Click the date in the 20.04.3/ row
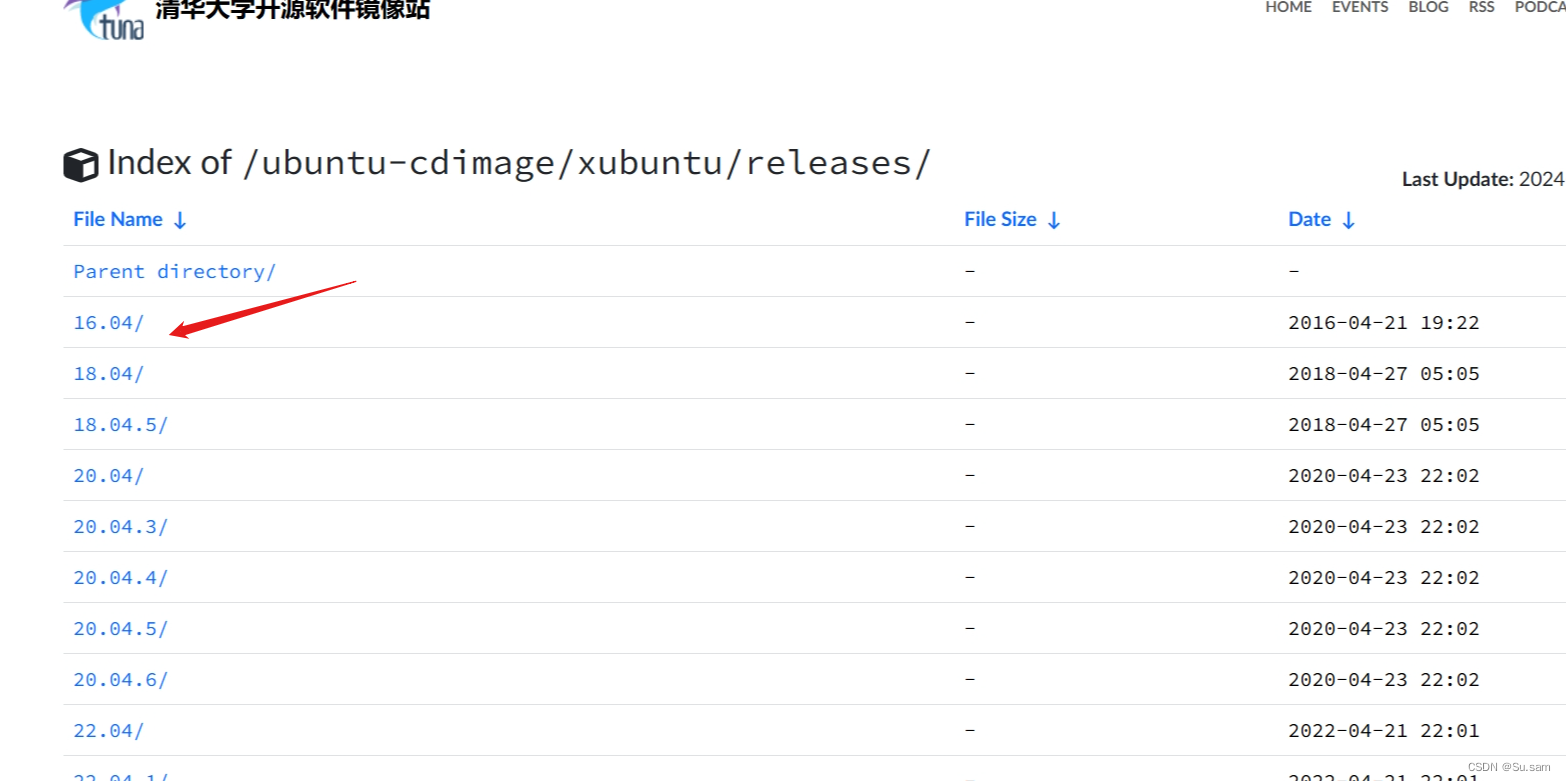The width and height of the screenshot is (1566, 781). tap(1384, 527)
